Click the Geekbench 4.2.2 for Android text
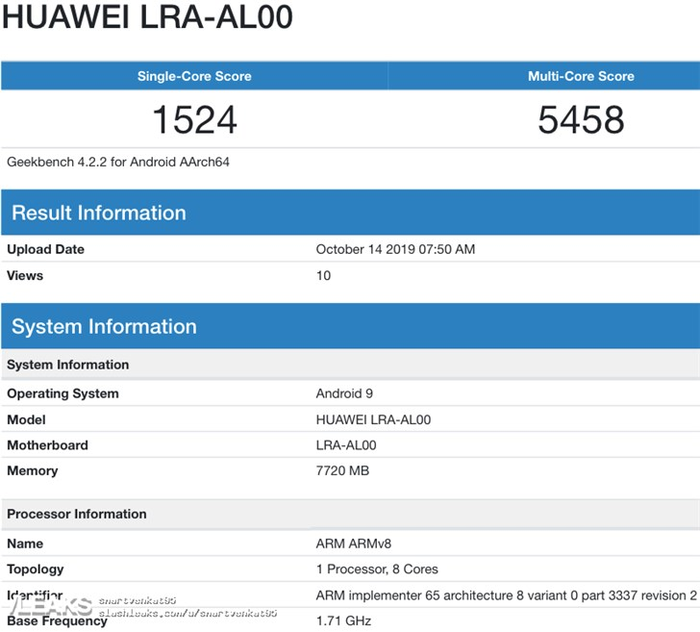The height and width of the screenshot is (632, 700). (x=118, y=162)
